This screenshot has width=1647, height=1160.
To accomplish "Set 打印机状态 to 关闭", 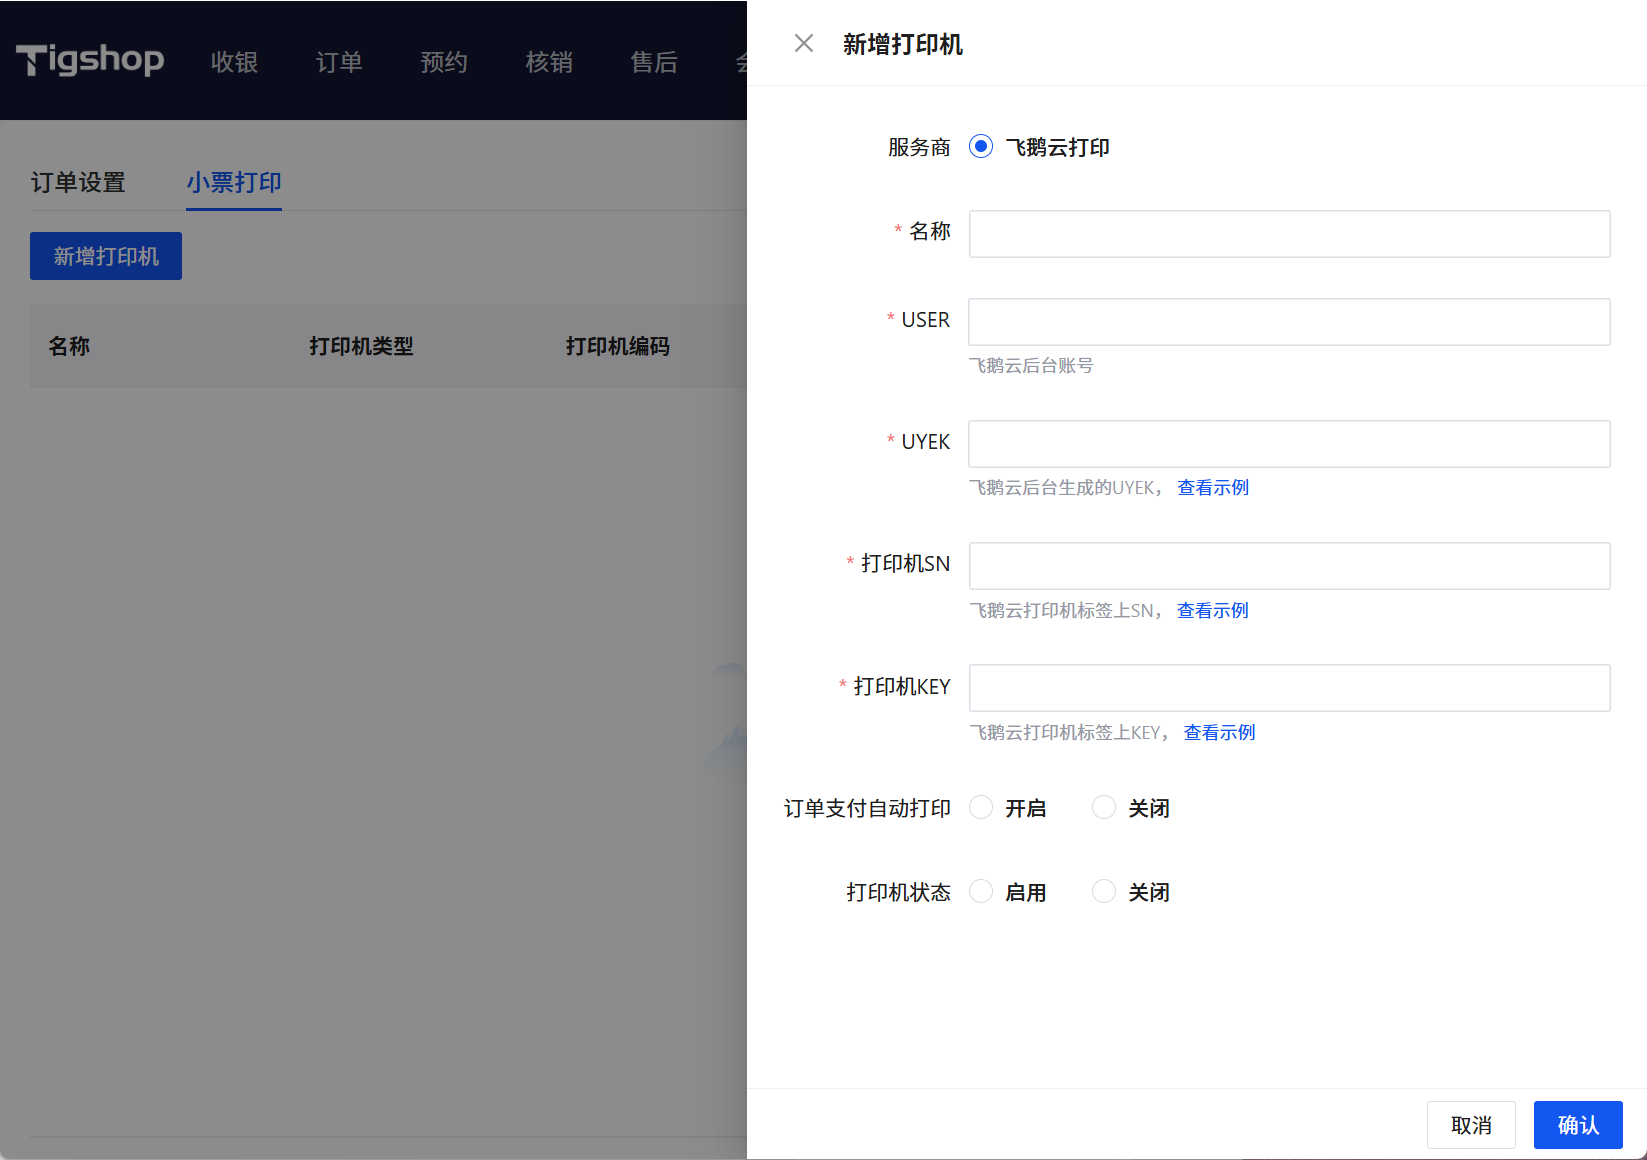I will click(1104, 892).
